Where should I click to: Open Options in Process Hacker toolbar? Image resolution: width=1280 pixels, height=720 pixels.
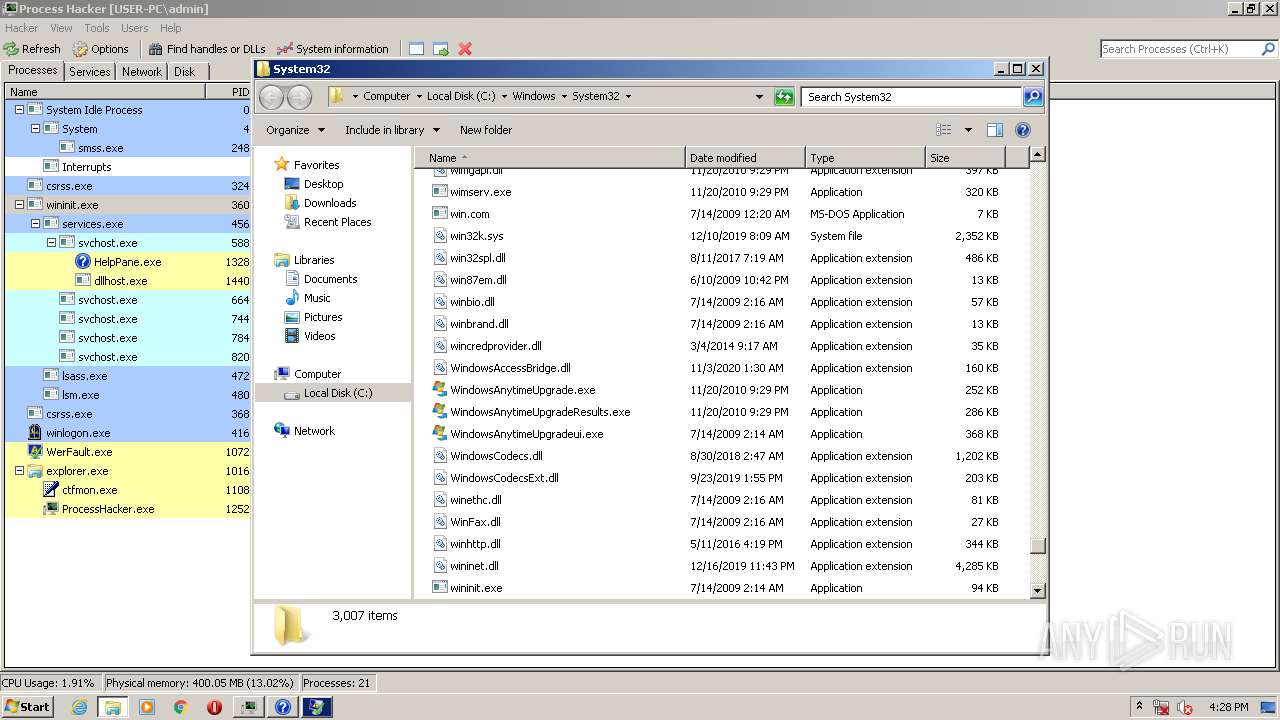[101, 48]
